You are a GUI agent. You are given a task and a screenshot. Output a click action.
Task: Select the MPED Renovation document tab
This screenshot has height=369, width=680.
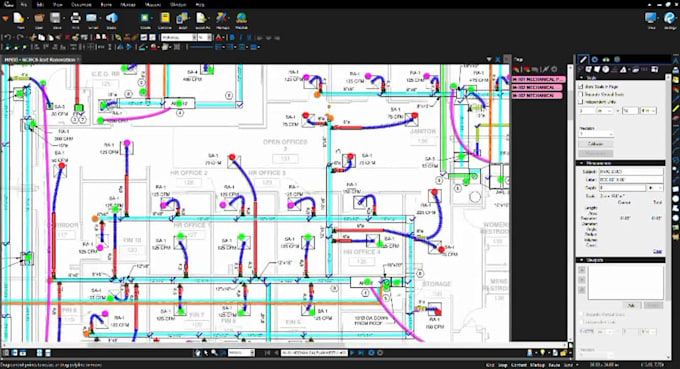tap(40, 59)
